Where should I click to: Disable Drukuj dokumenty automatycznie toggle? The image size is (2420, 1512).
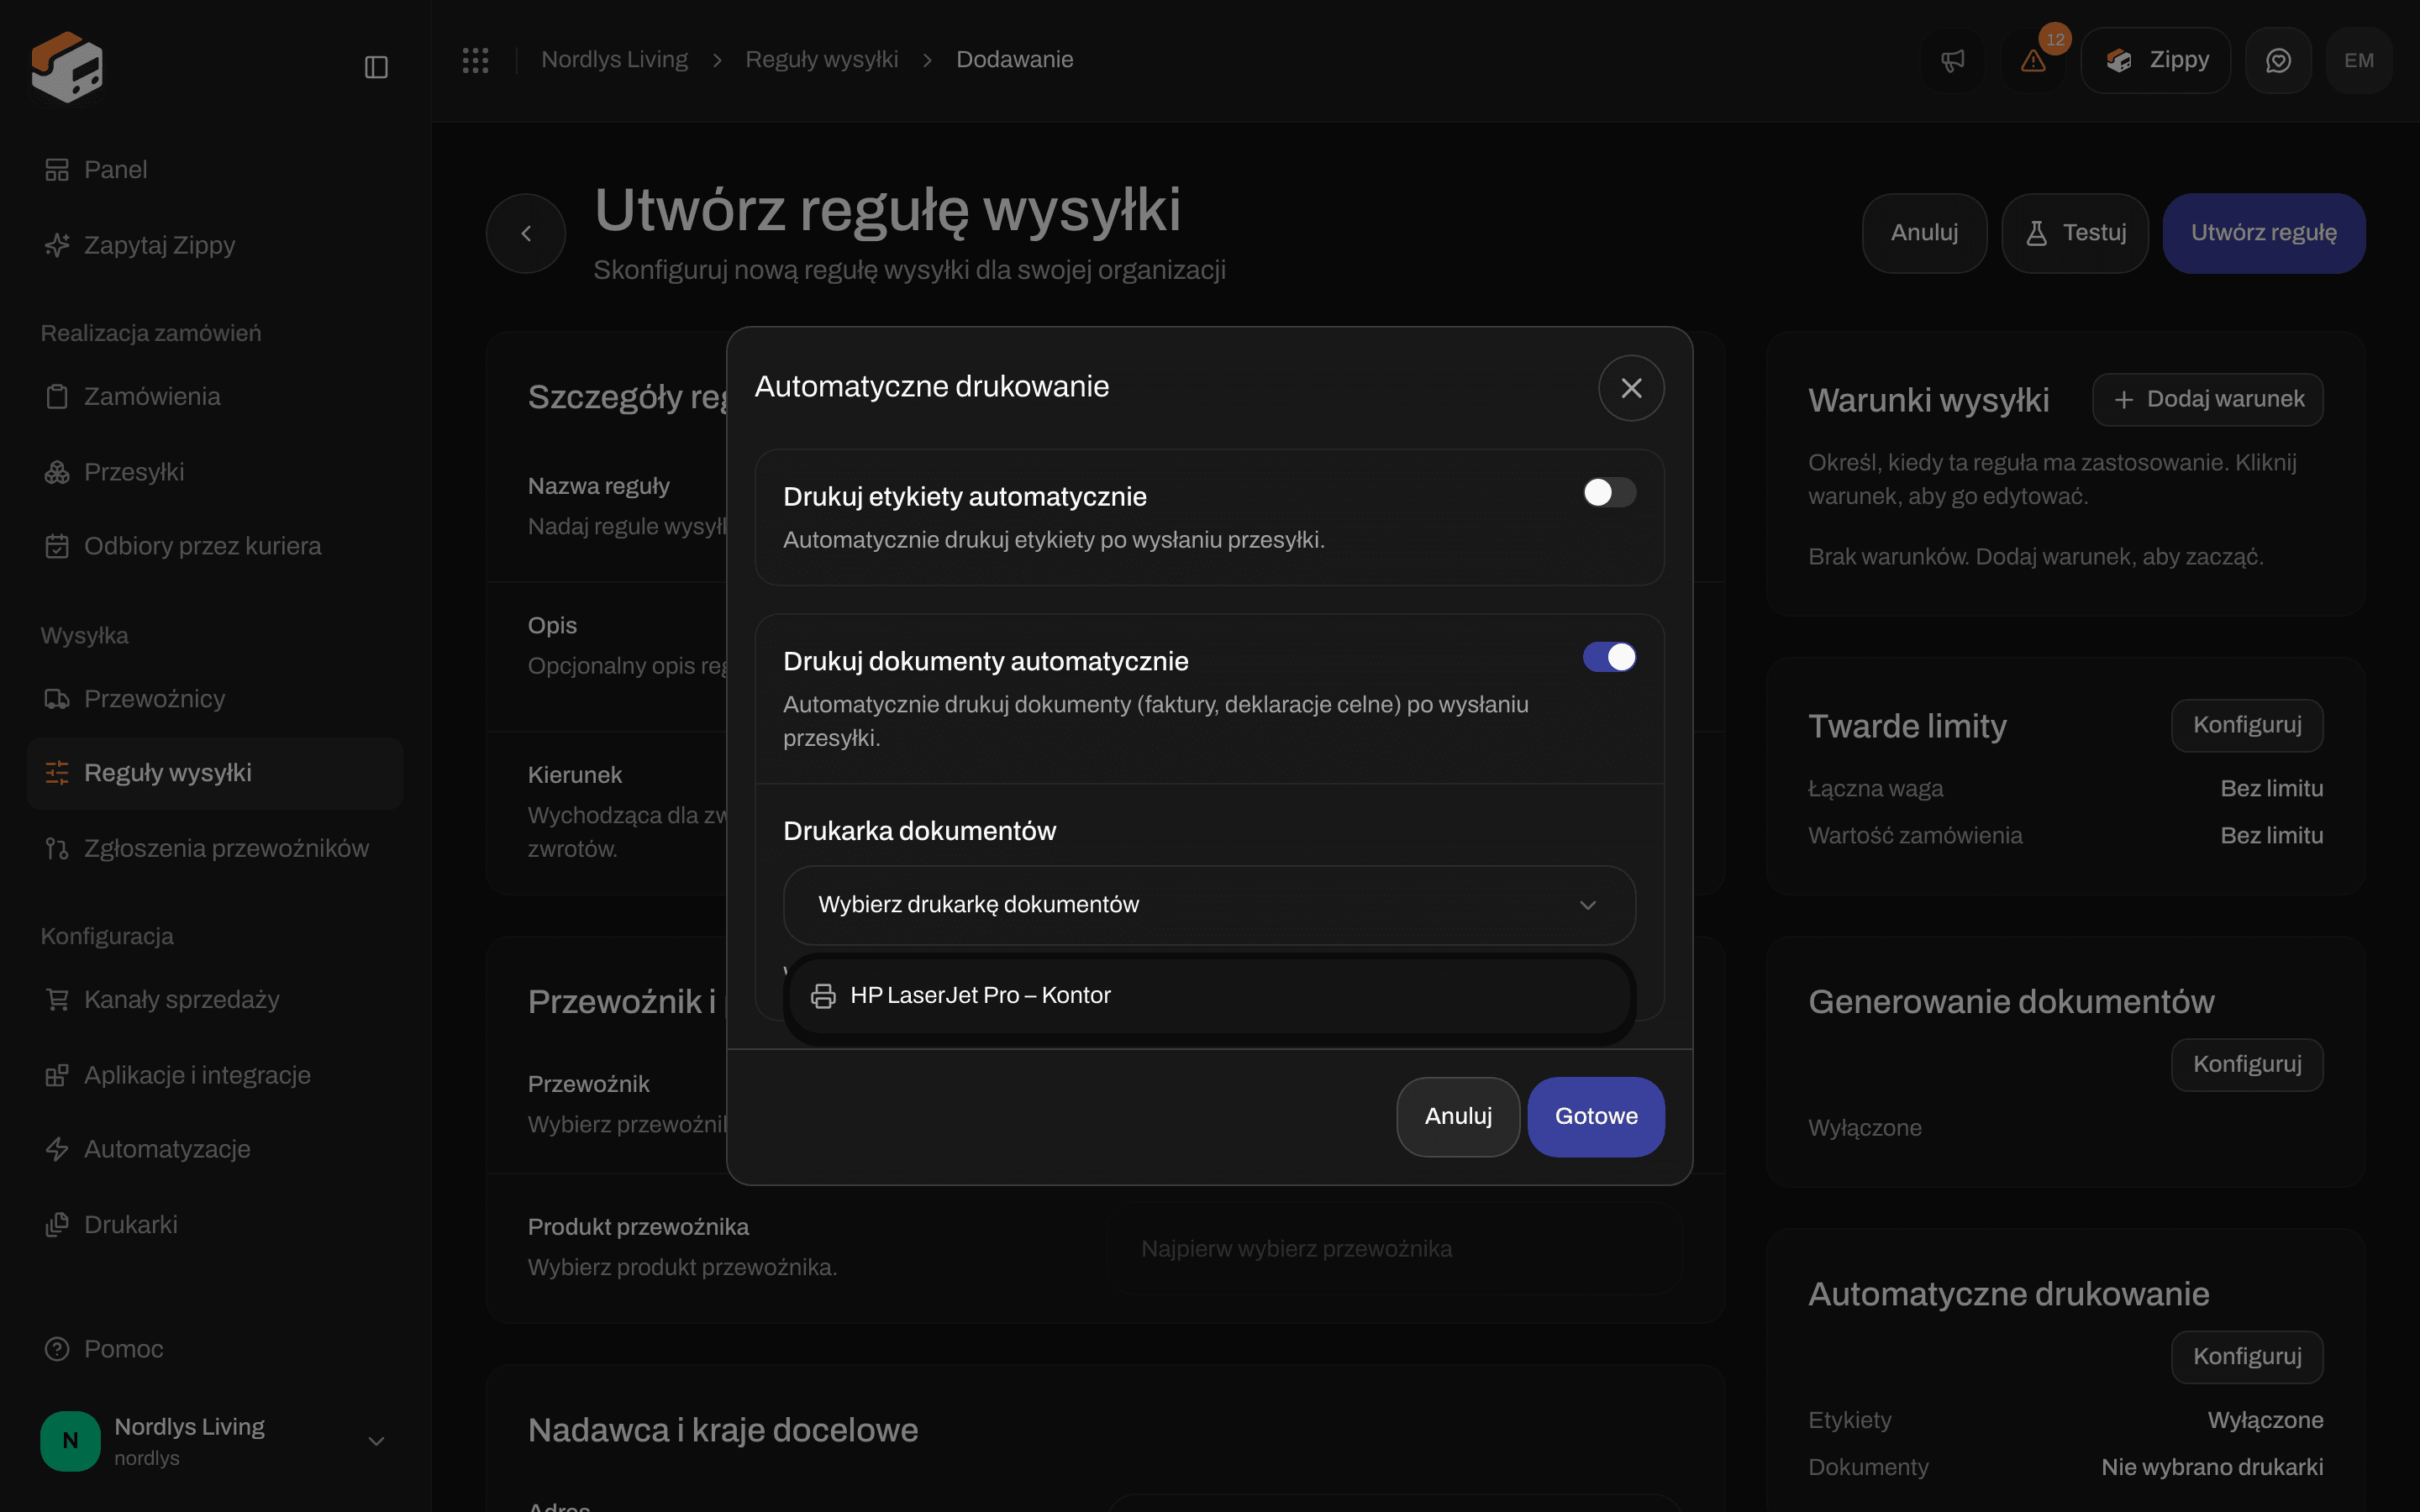1609,657
